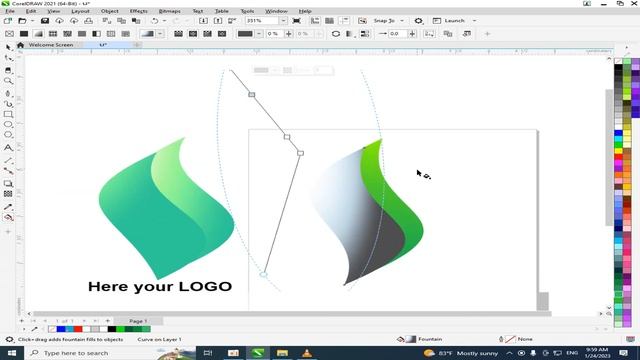Open the Bitmaps menu

[169, 11]
